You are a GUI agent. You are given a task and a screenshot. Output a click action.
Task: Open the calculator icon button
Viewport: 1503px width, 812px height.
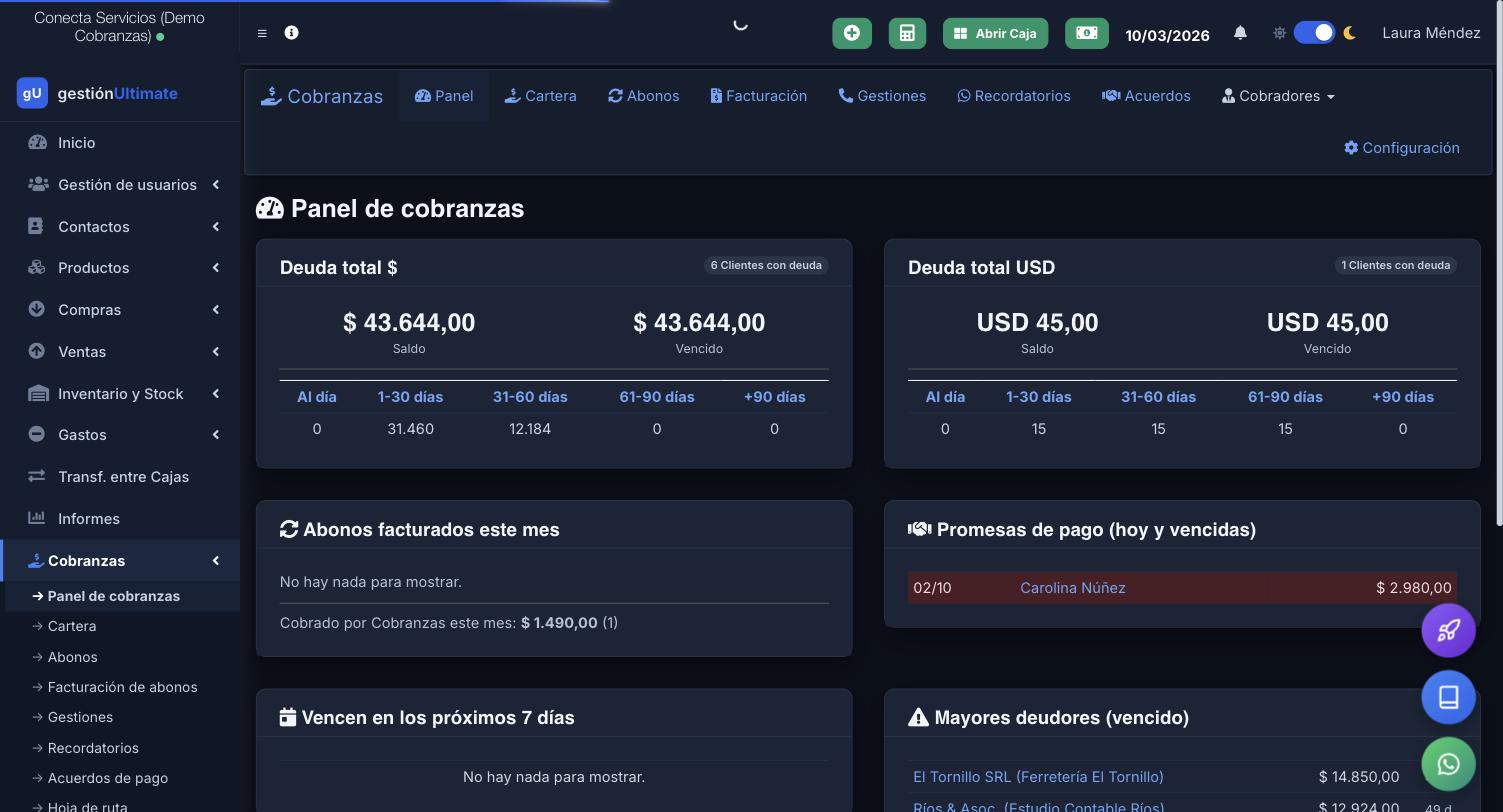click(x=907, y=33)
